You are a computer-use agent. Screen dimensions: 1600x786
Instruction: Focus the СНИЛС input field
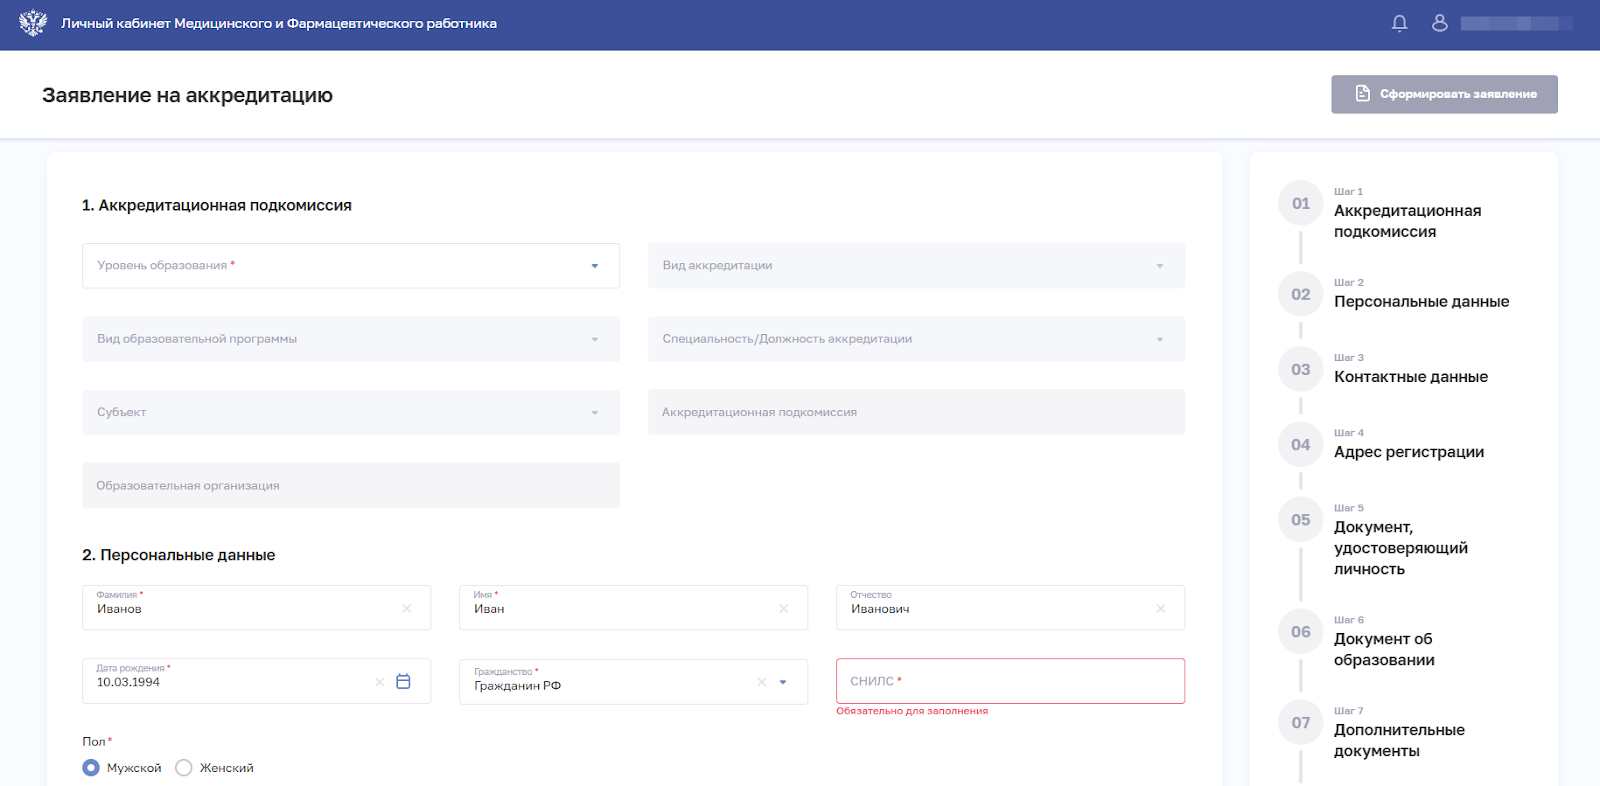(1010, 681)
